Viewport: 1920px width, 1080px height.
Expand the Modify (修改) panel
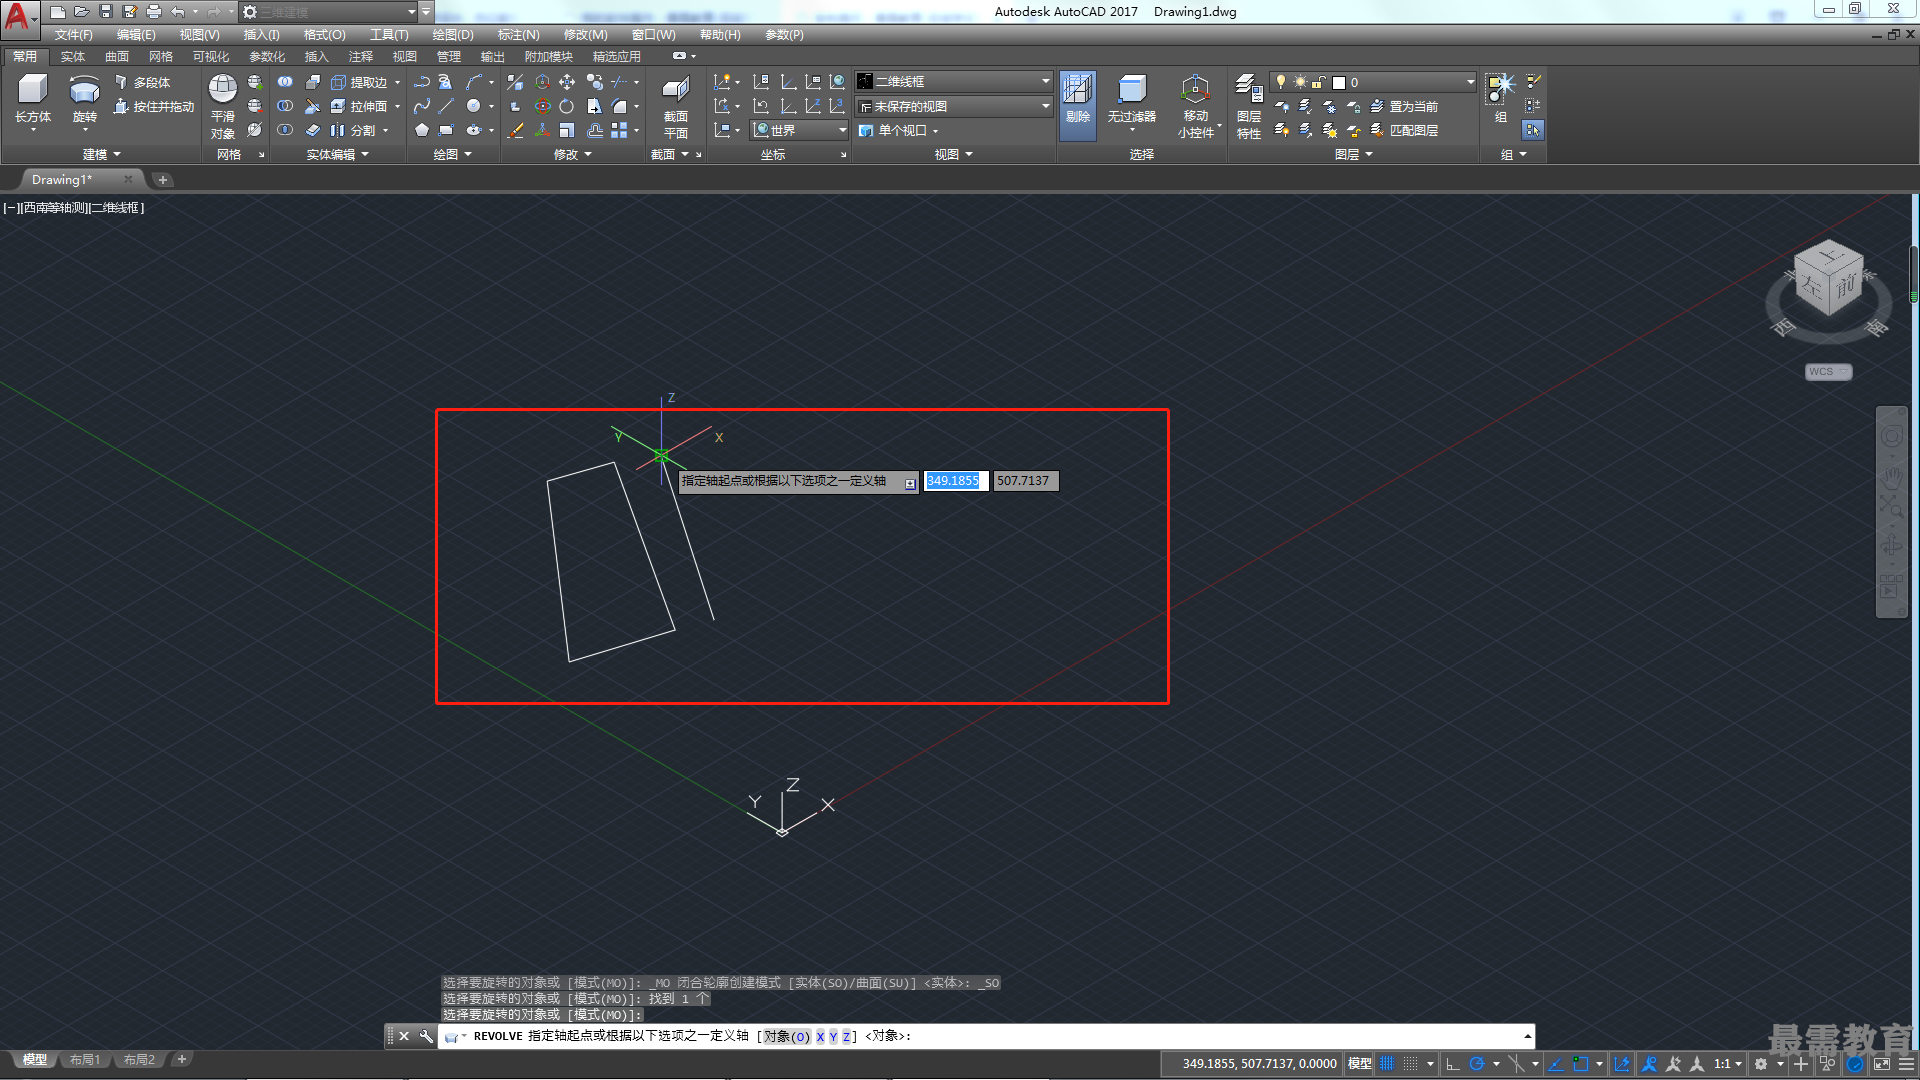572,154
